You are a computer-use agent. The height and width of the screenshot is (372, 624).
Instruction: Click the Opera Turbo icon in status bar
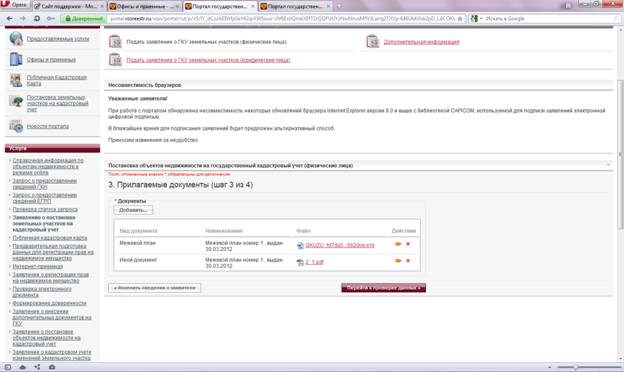pos(52,367)
